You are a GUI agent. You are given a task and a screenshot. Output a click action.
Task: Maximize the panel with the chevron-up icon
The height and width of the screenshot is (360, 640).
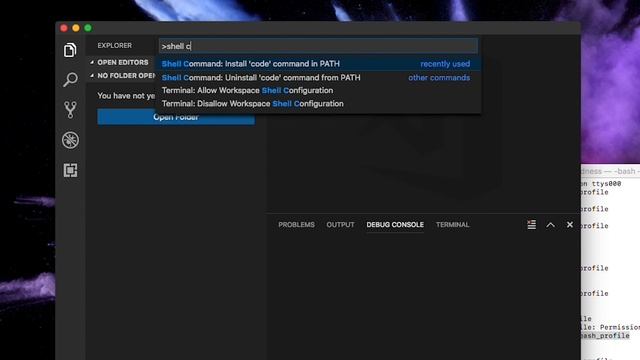click(550, 225)
